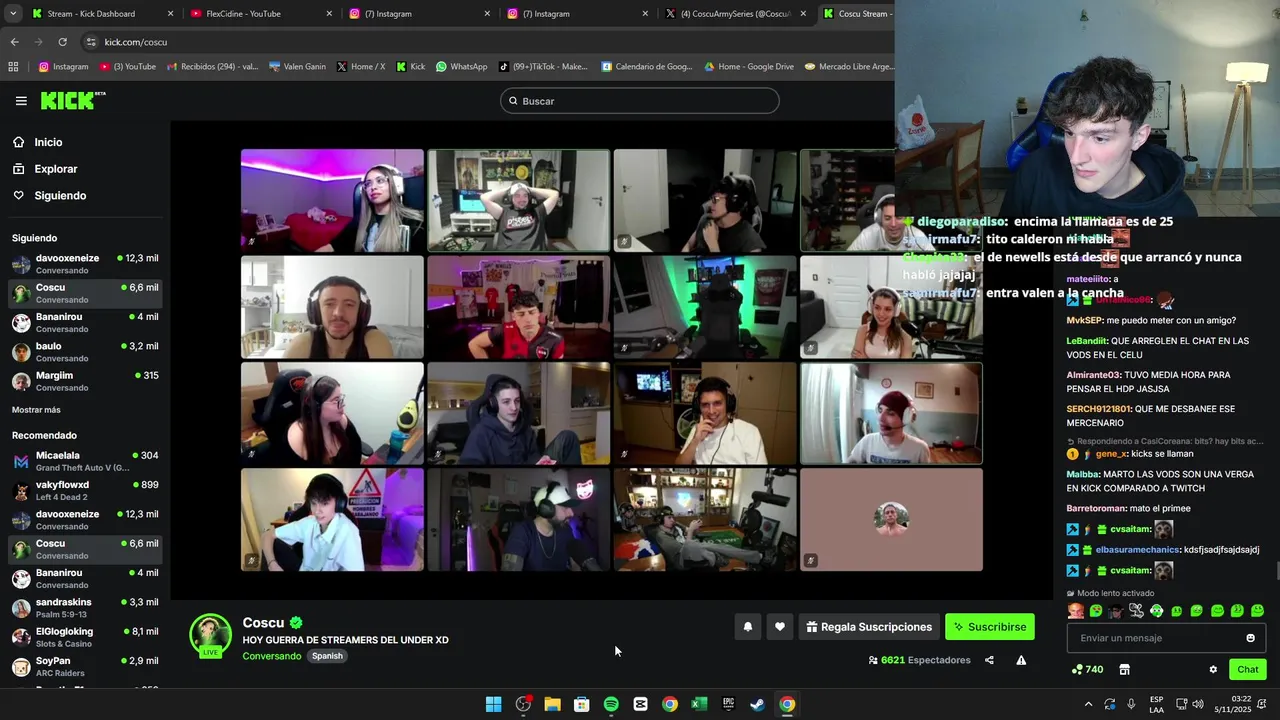The height and width of the screenshot is (720, 1280).
Task: Open the Valen Ganin bookmark
Action: tap(298, 67)
